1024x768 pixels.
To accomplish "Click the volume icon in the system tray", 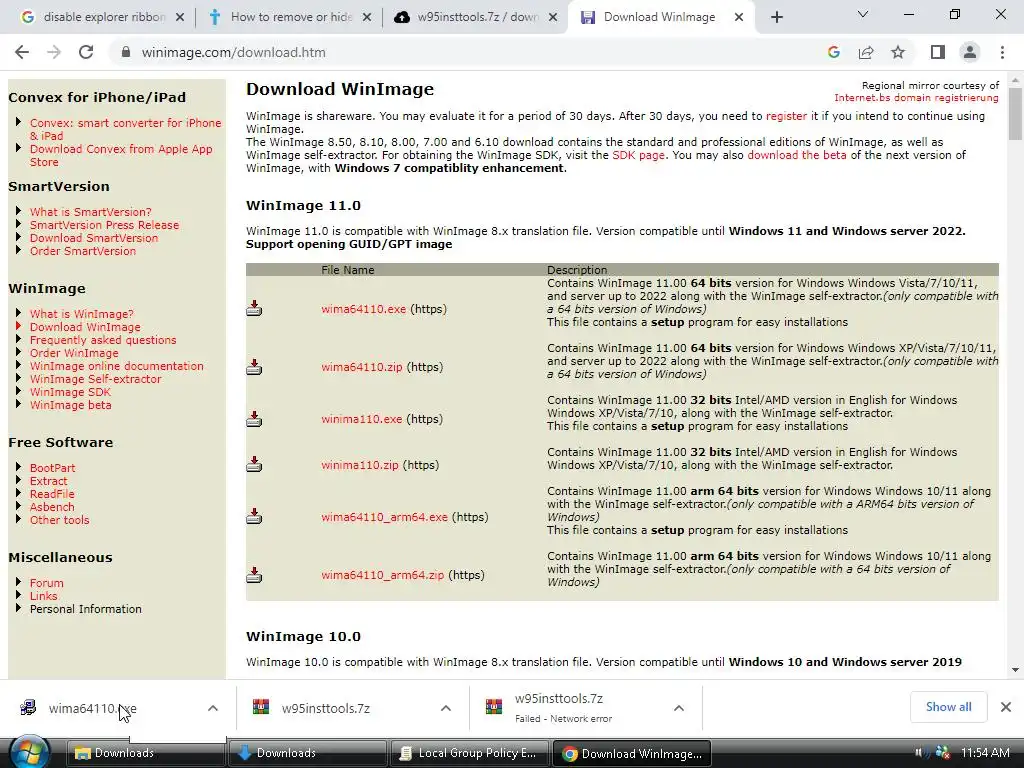I will (920, 753).
